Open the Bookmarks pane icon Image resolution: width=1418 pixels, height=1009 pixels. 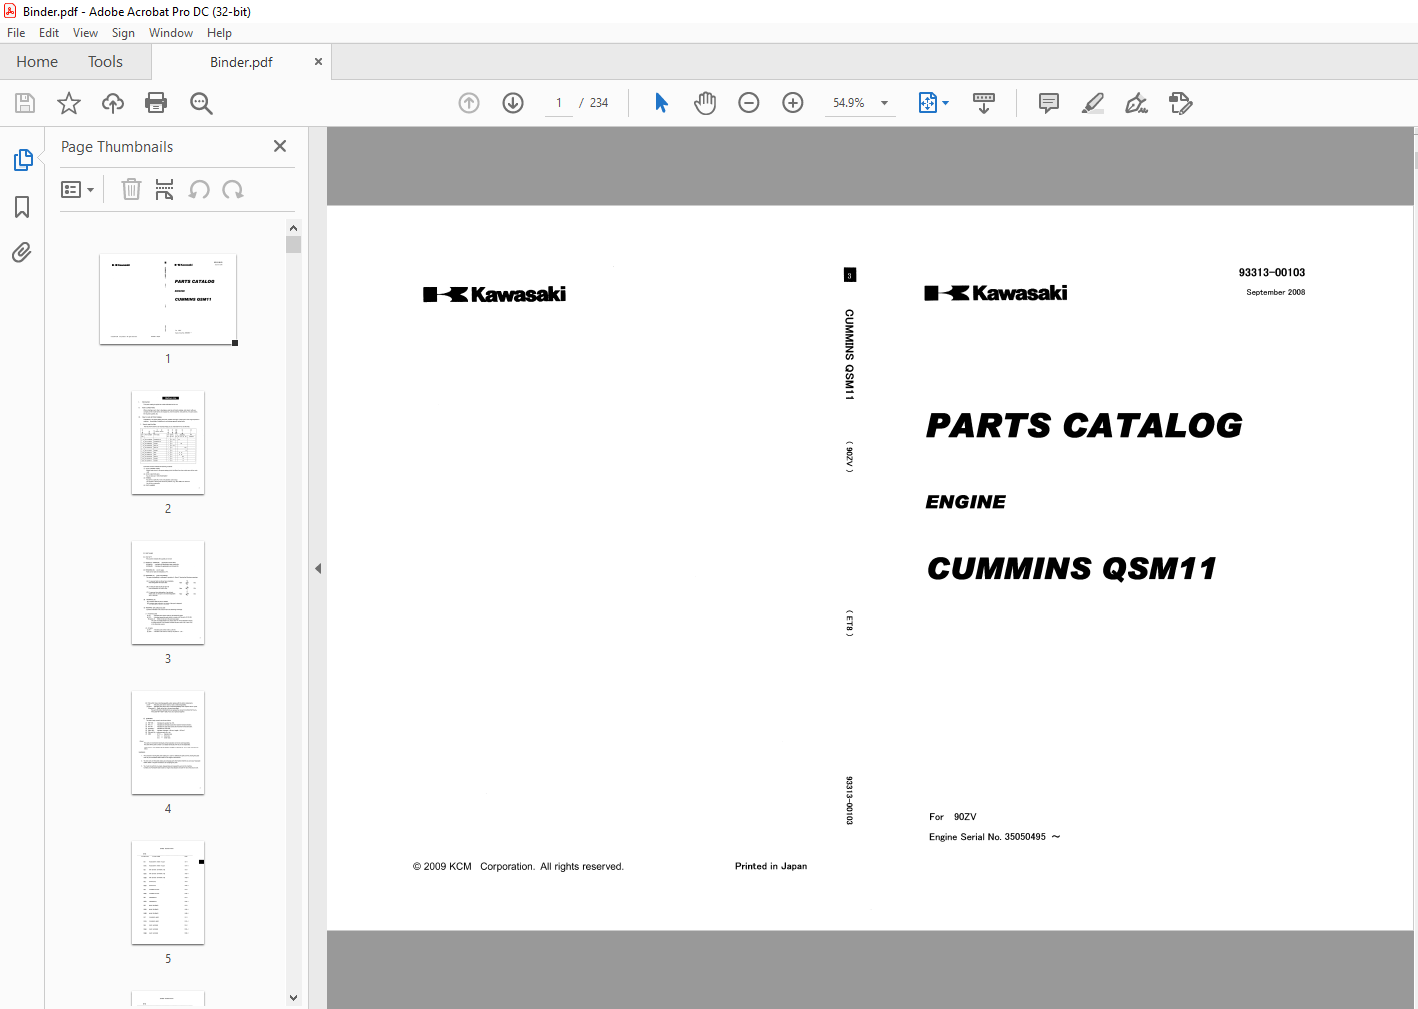[x=22, y=207]
